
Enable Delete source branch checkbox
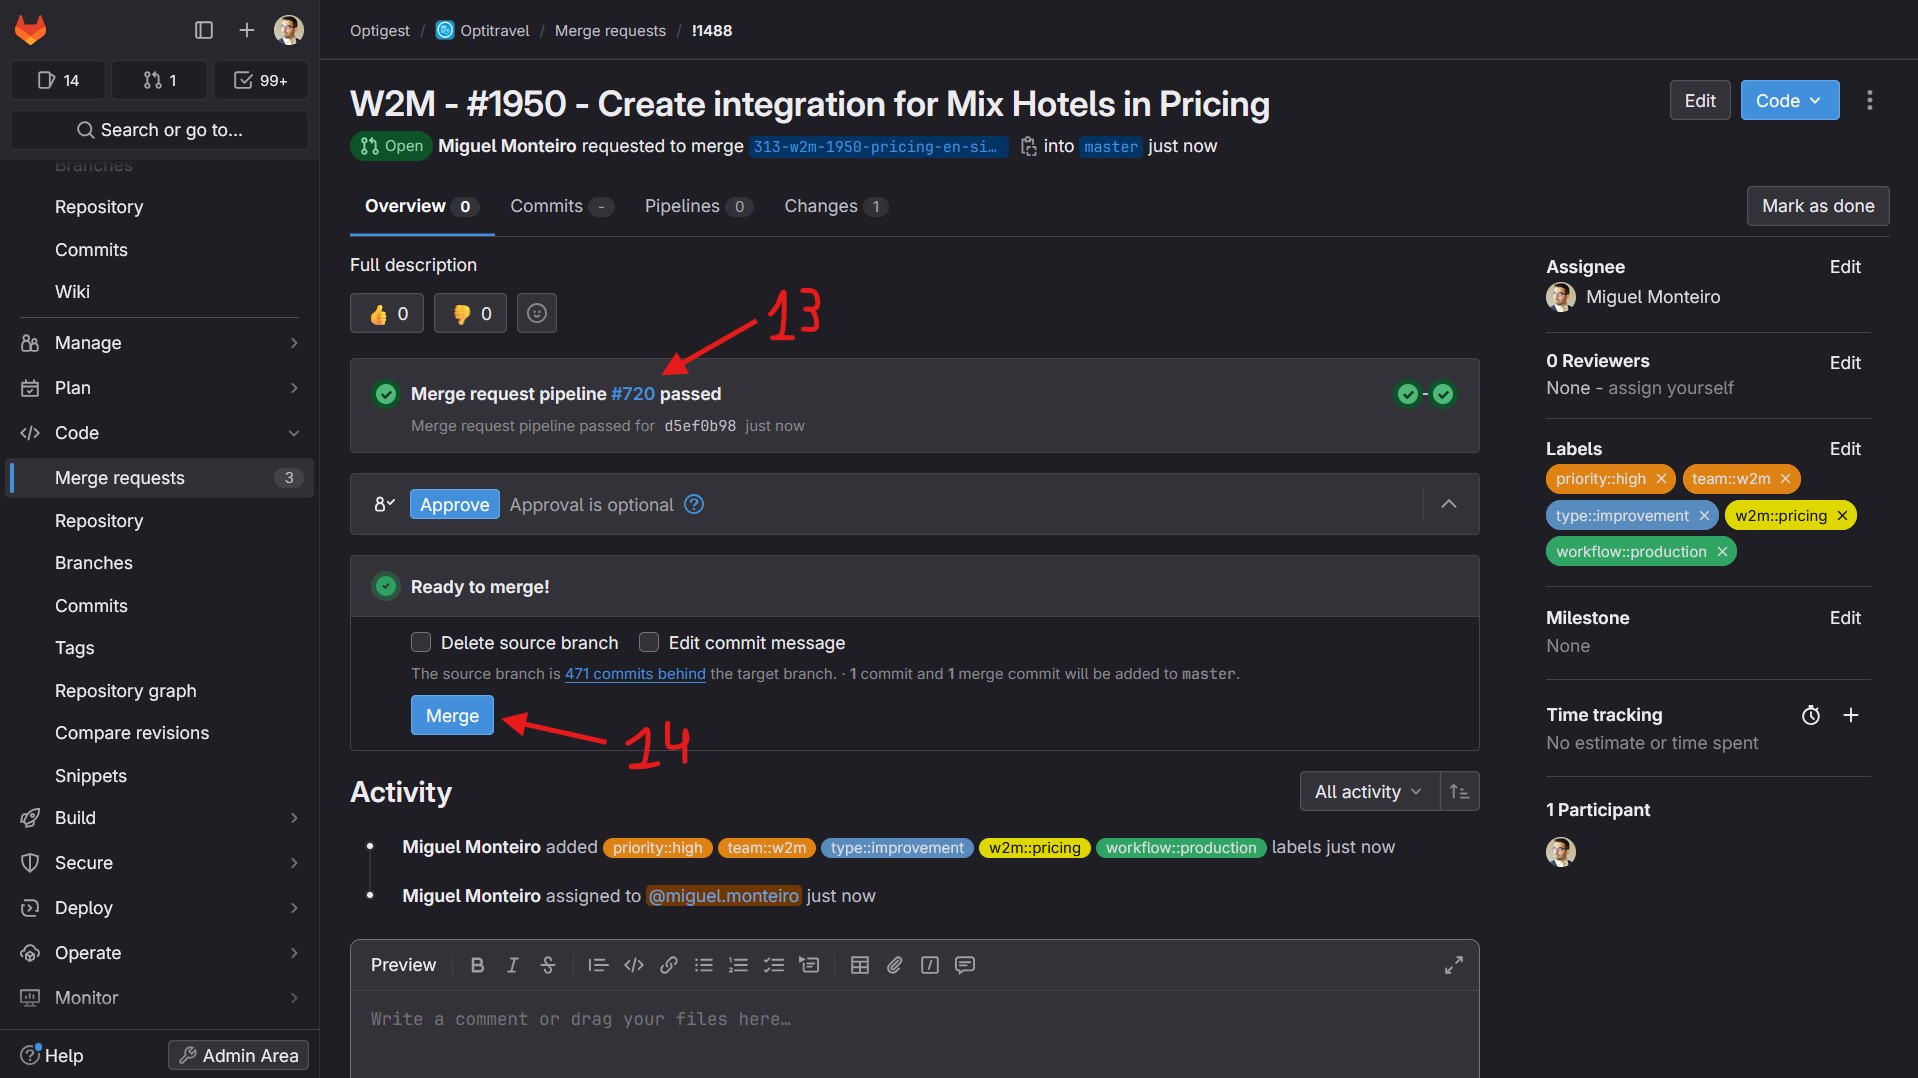coord(421,642)
